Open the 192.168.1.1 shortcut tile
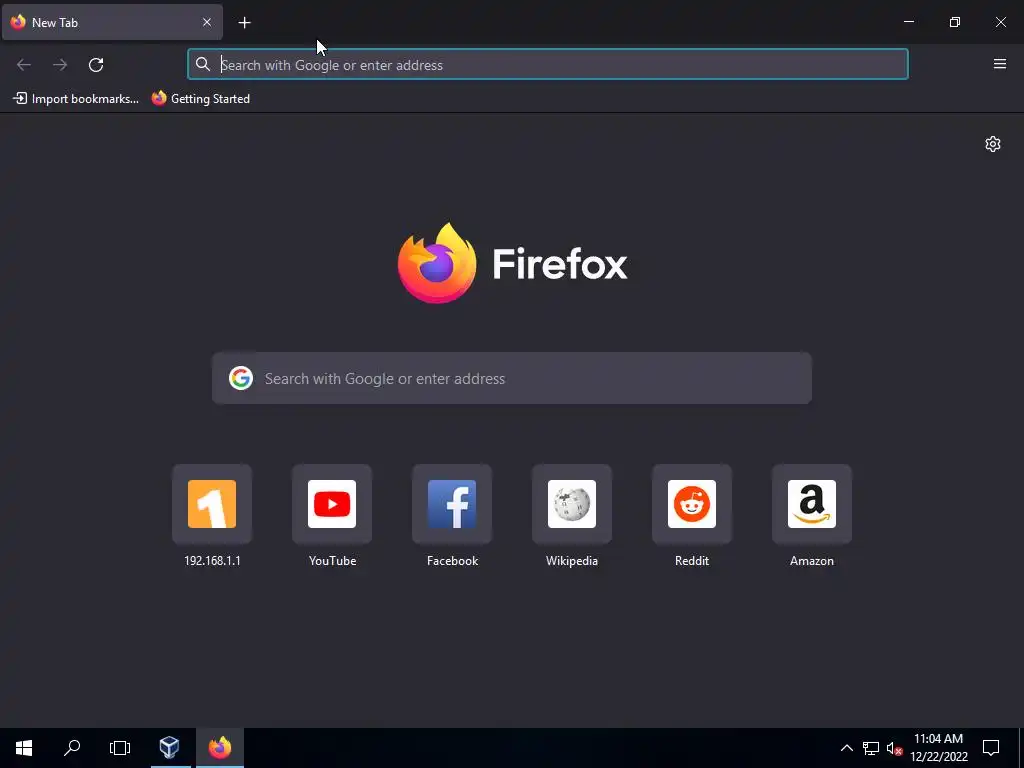 pyautogui.click(x=212, y=504)
